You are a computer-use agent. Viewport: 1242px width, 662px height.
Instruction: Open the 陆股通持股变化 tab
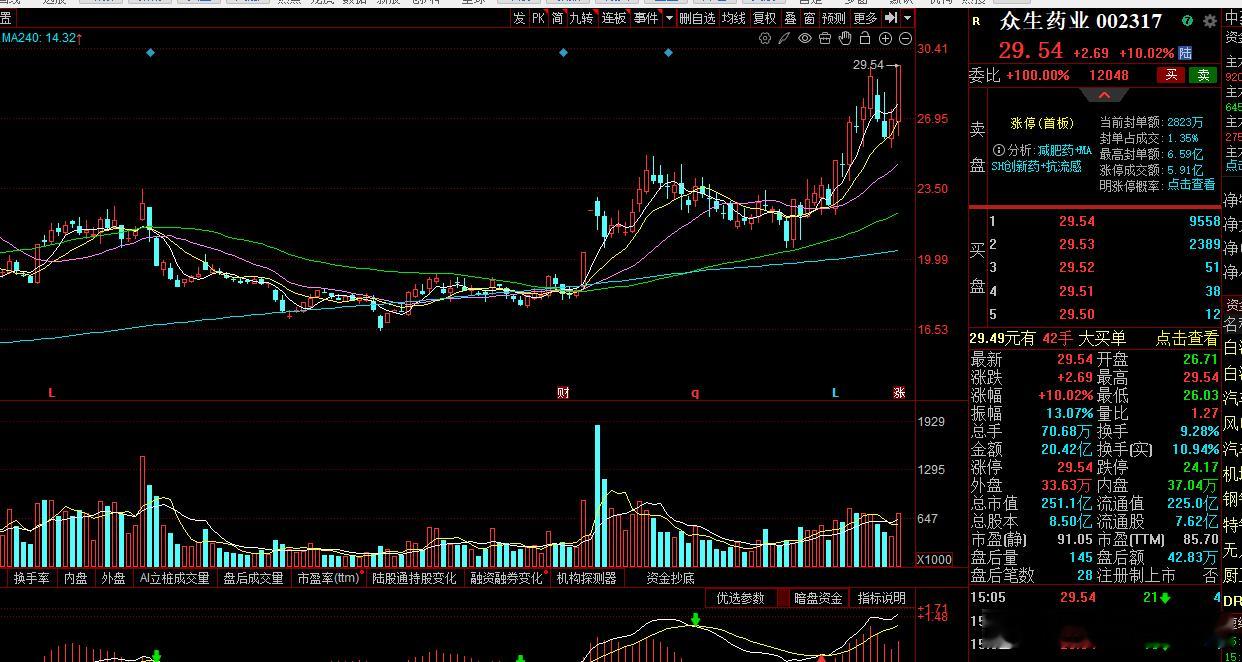point(414,578)
